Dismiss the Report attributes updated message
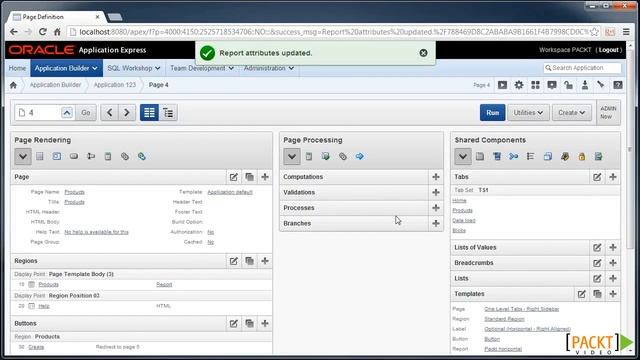 (423, 53)
